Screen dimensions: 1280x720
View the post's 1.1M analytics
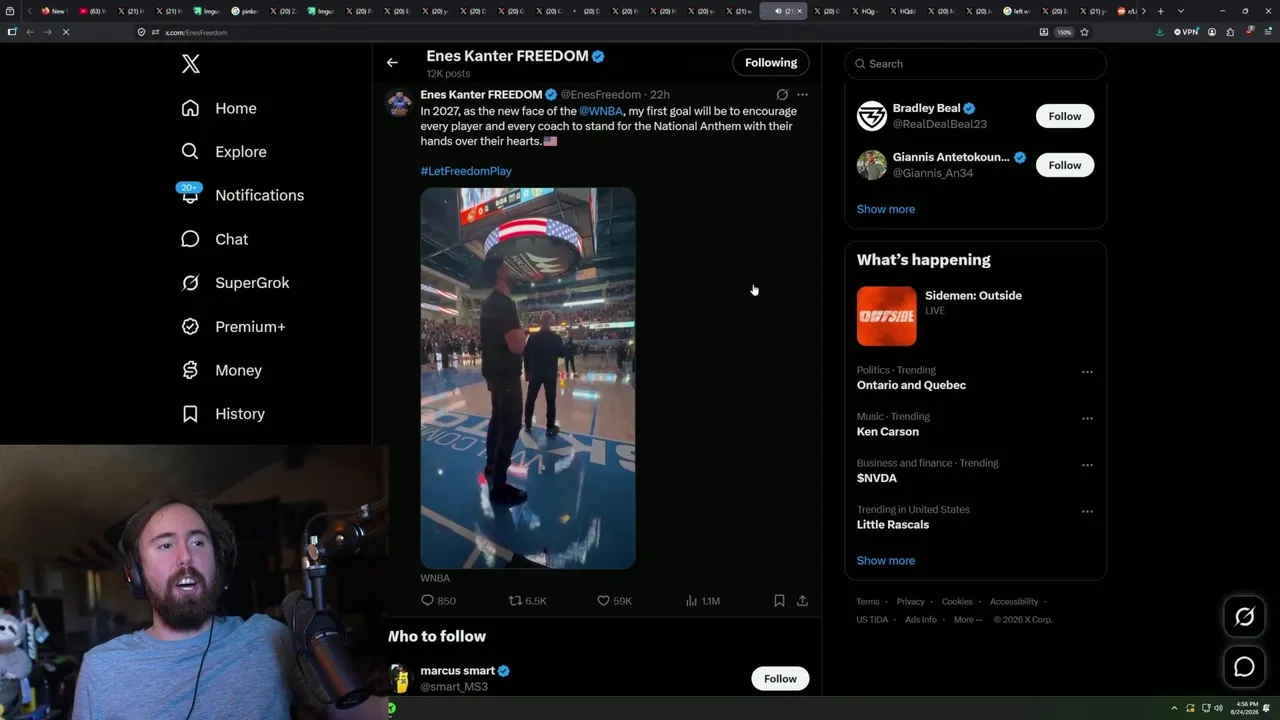(x=702, y=601)
